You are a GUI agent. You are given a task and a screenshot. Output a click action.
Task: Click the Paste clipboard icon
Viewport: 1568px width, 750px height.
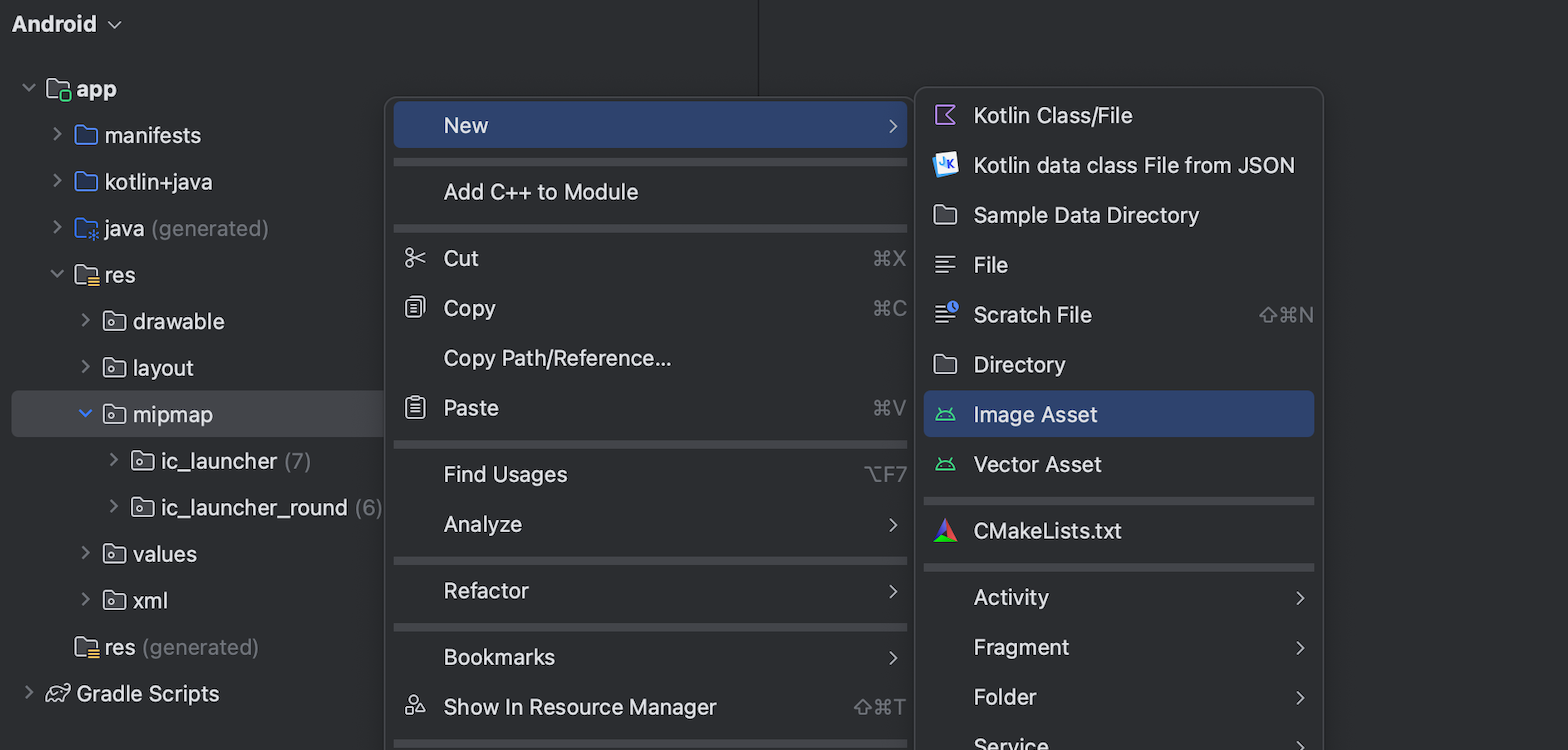tap(415, 408)
